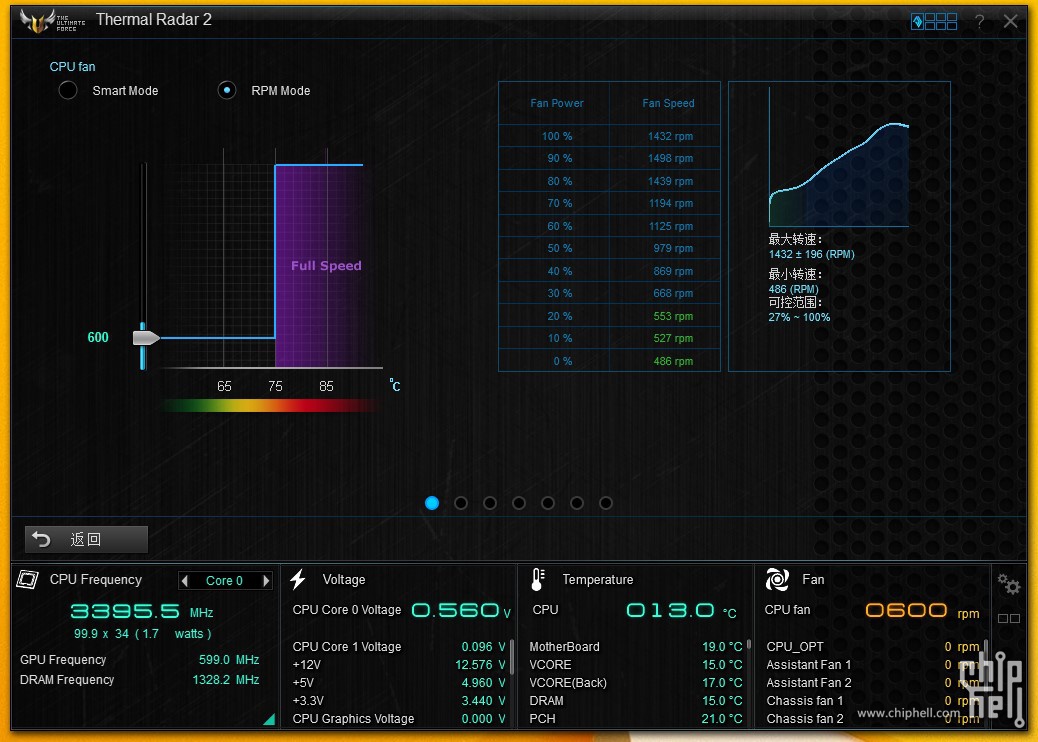Click the DRAM Frequency row

coord(140,680)
